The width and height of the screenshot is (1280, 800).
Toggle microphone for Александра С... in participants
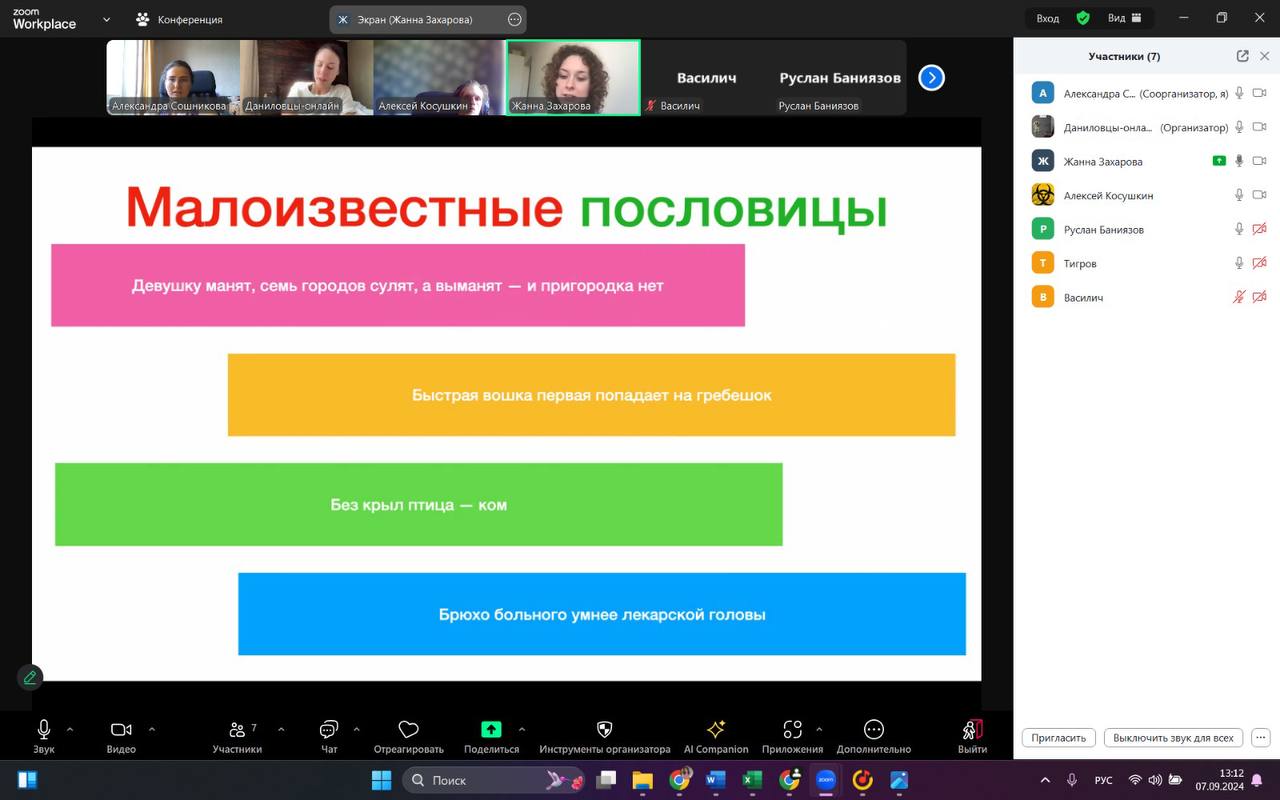[x=1239, y=93]
